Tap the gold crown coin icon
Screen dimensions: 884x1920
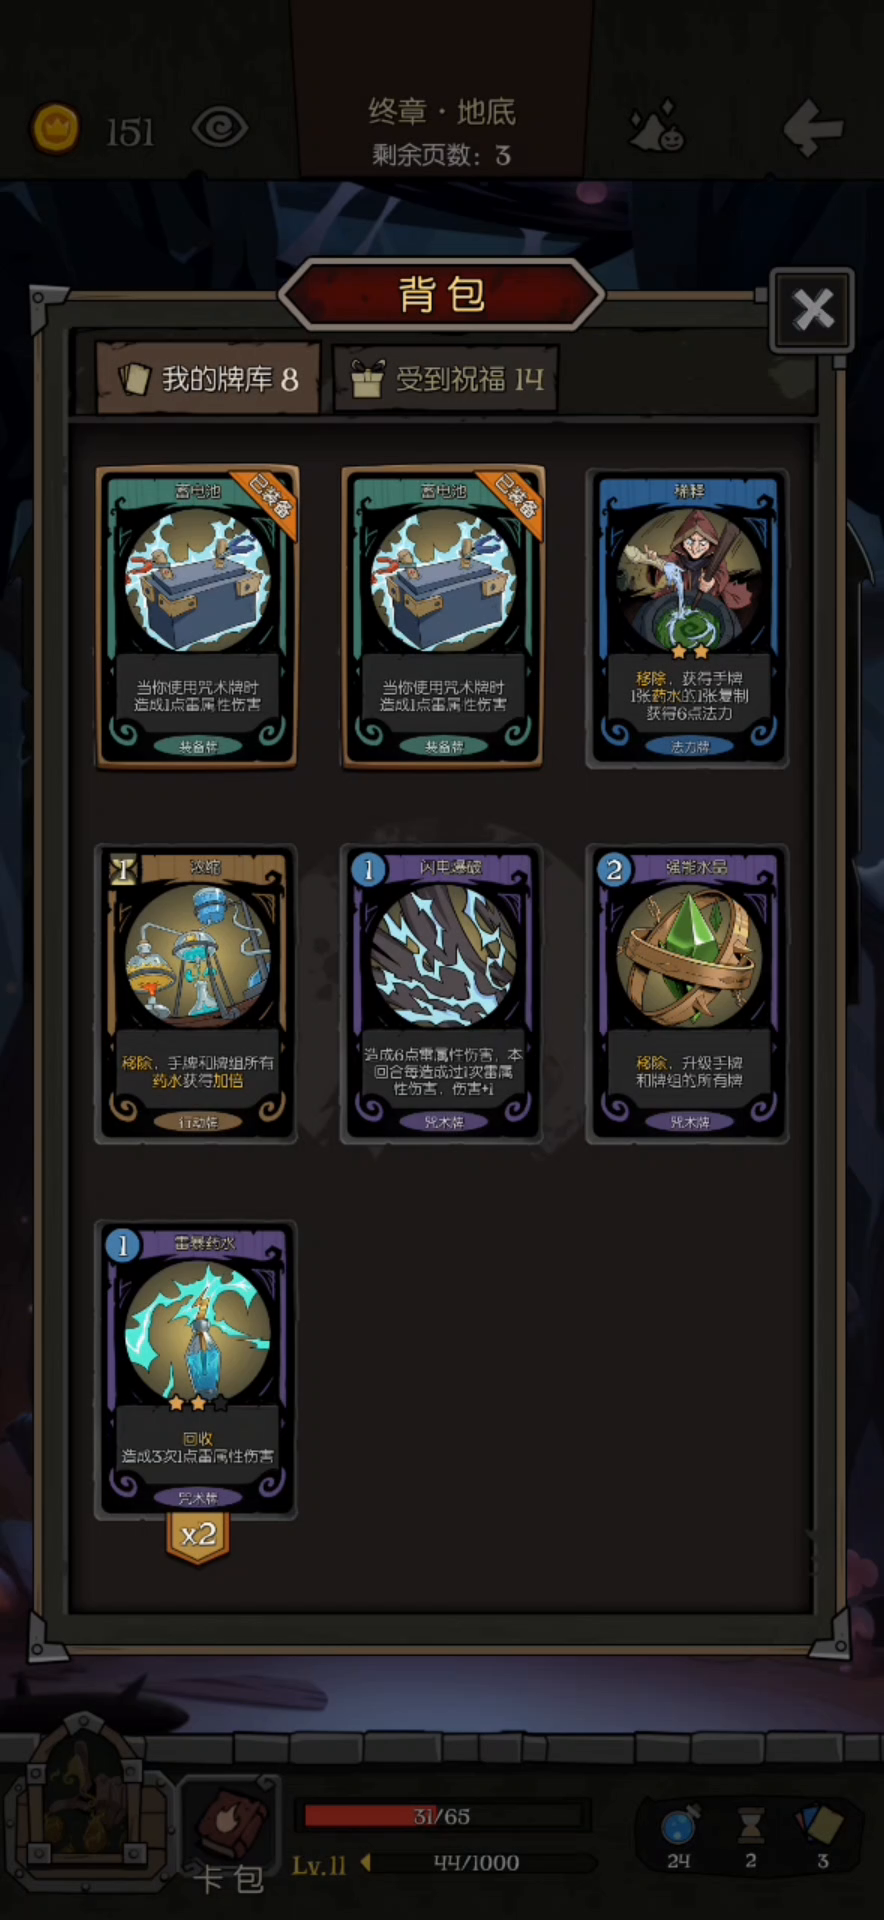(56, 129)
